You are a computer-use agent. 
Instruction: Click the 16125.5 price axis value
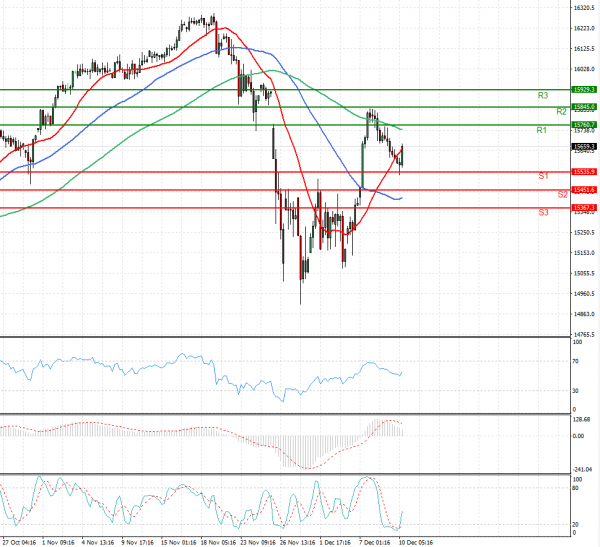click(x=584, y=49)
